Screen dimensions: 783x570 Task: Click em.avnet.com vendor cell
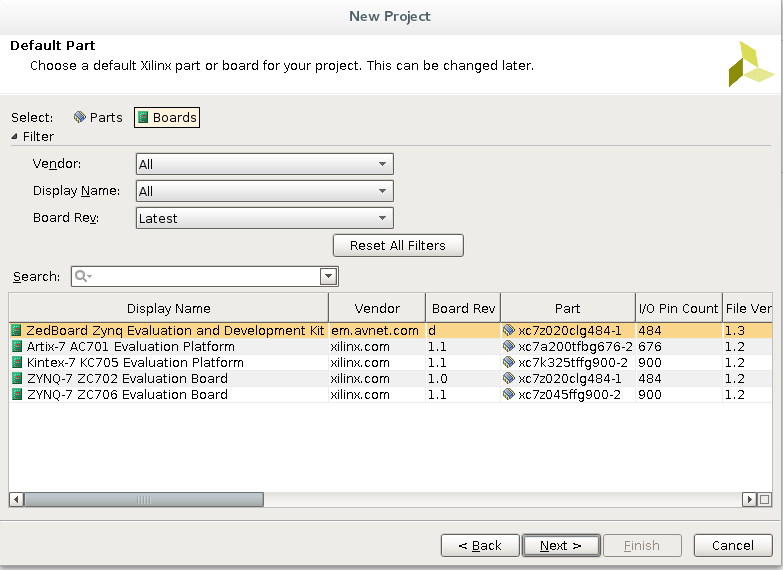377,330
